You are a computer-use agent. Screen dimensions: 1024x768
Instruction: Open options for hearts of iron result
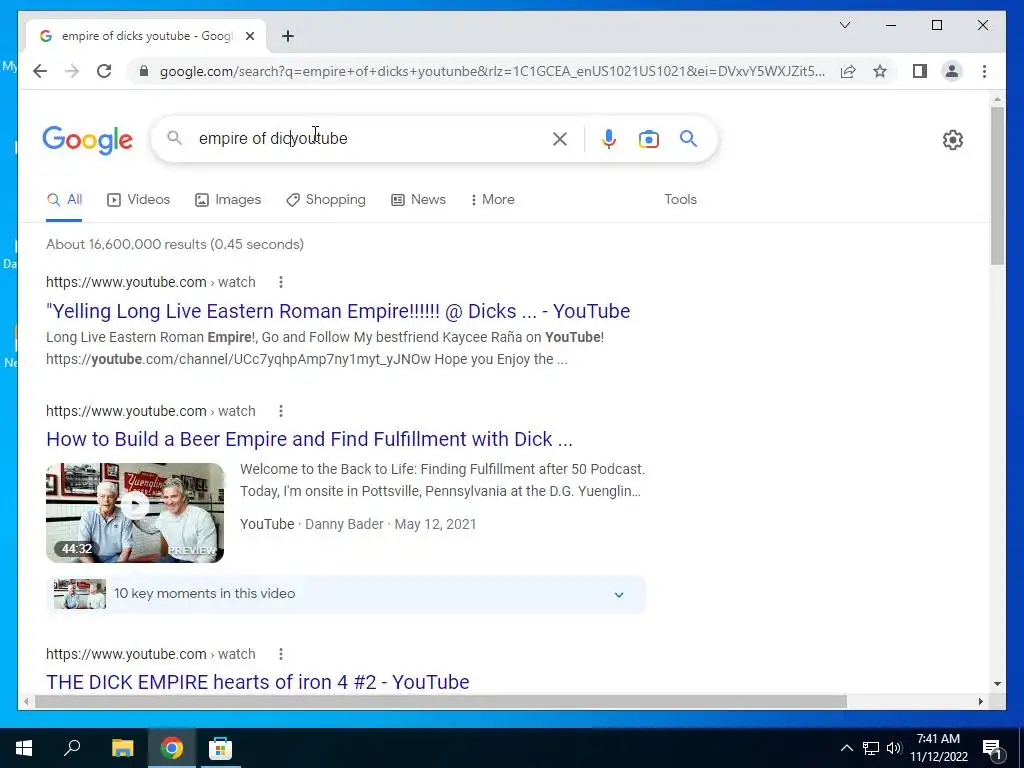(x=281, y=654)
